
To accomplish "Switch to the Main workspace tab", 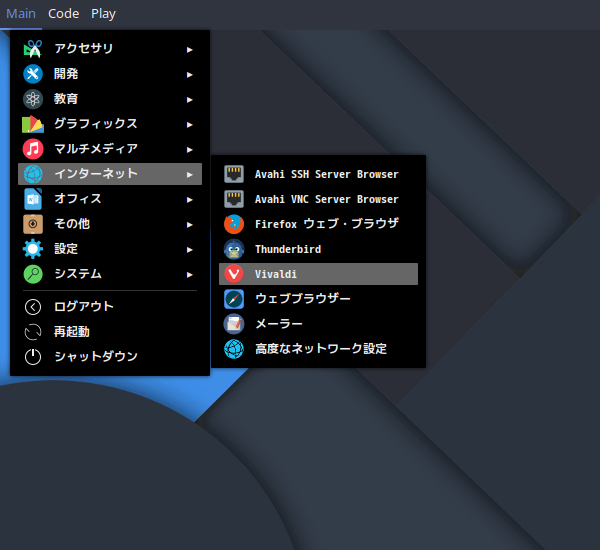I will pyautogui.click(x=21, y=14).
